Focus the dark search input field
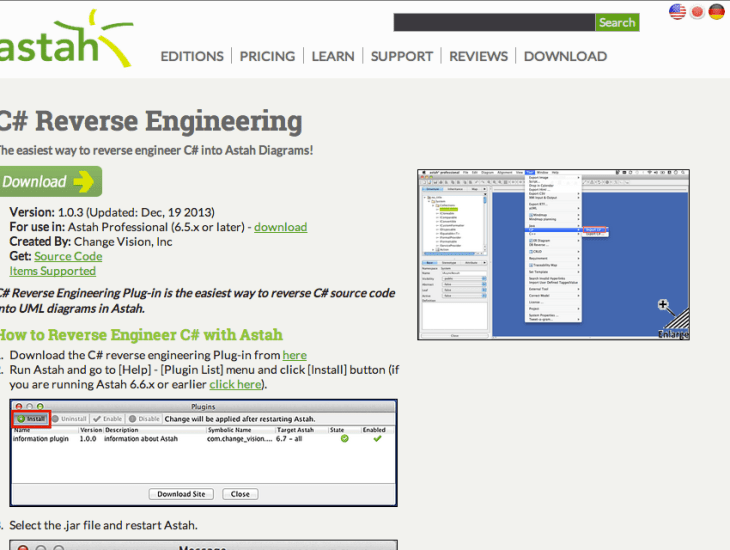The image size is (730, 550). point(494,22)
